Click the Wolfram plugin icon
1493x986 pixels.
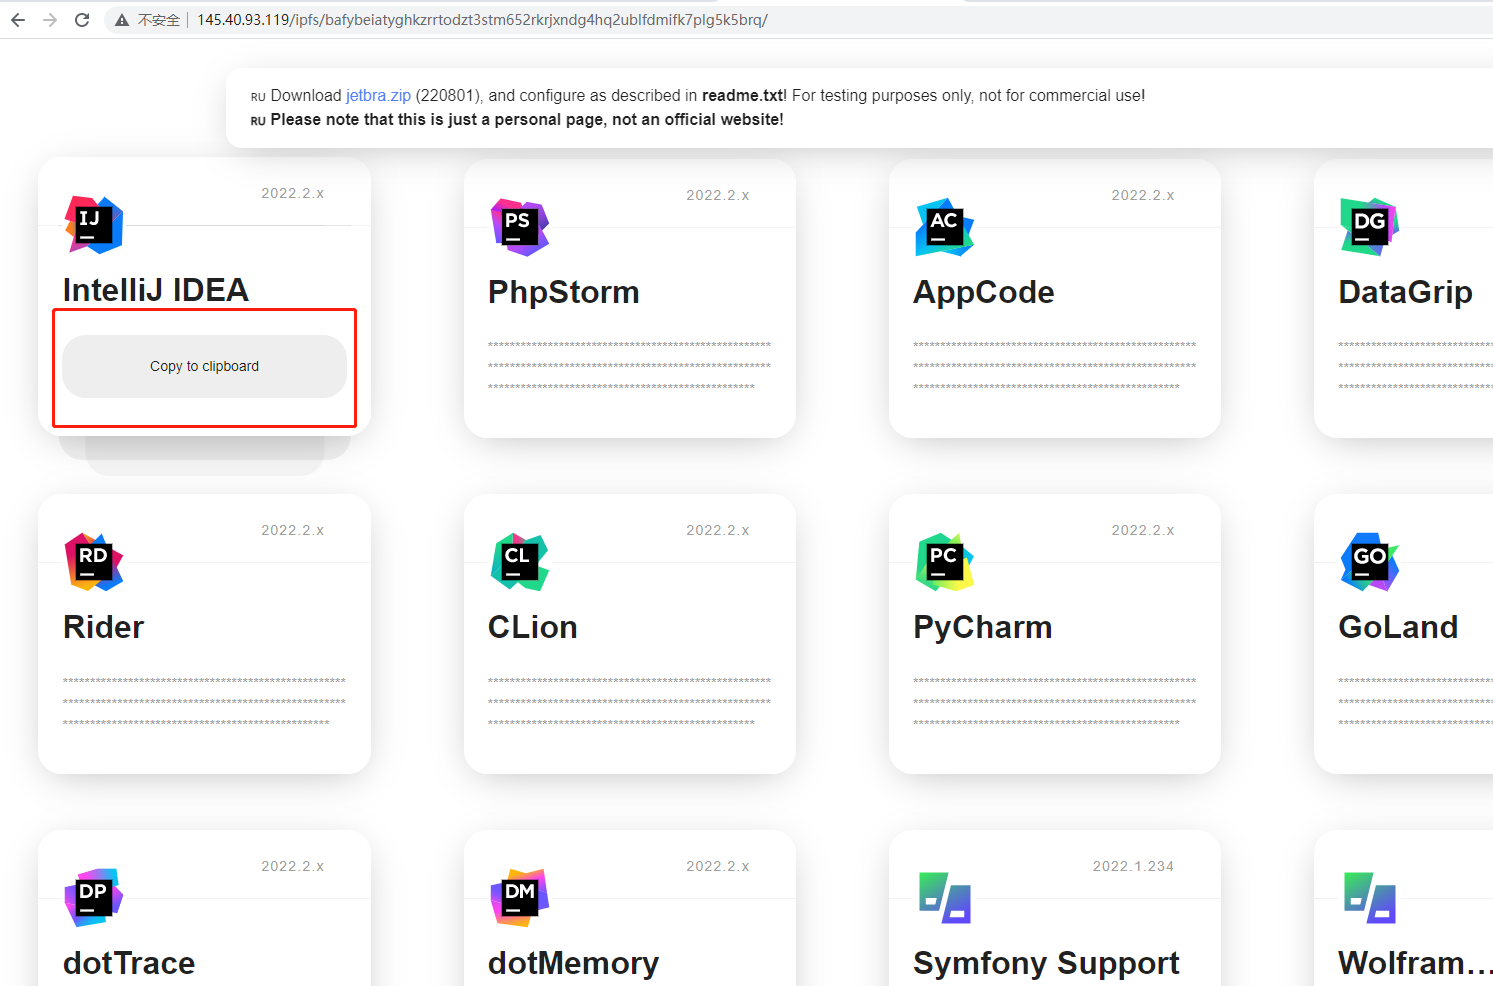[1370, 898]
